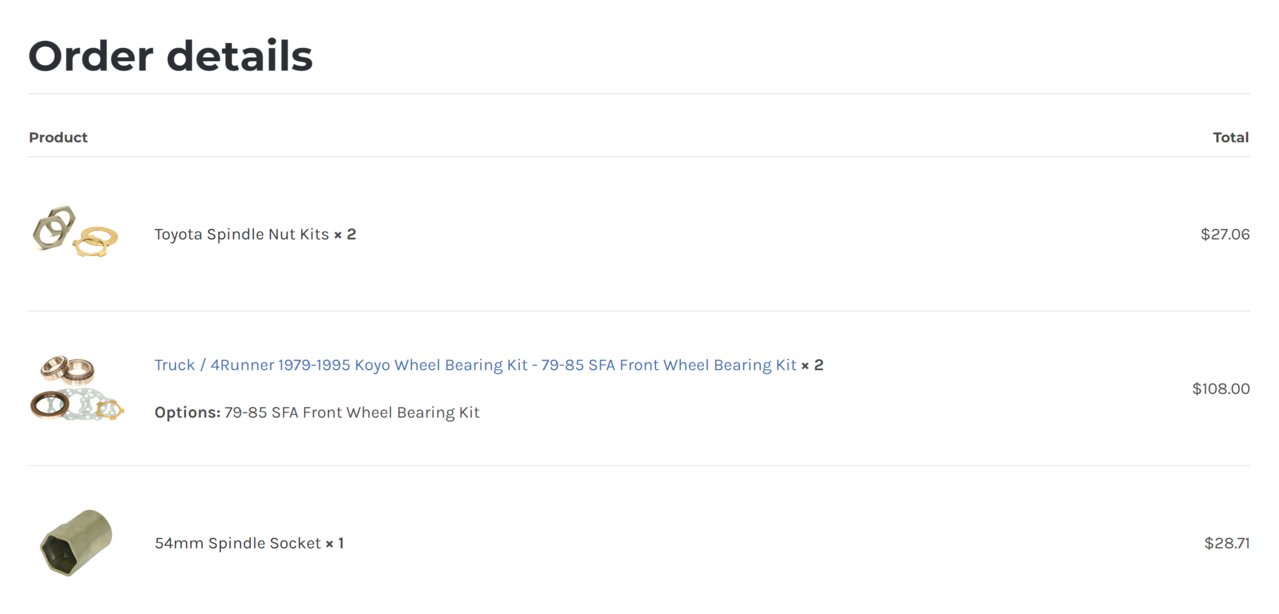Click the Toyota Spindle Nut Kits thumbnail
This screenshot has height=614, width=1279.
[x=76, y=234]
